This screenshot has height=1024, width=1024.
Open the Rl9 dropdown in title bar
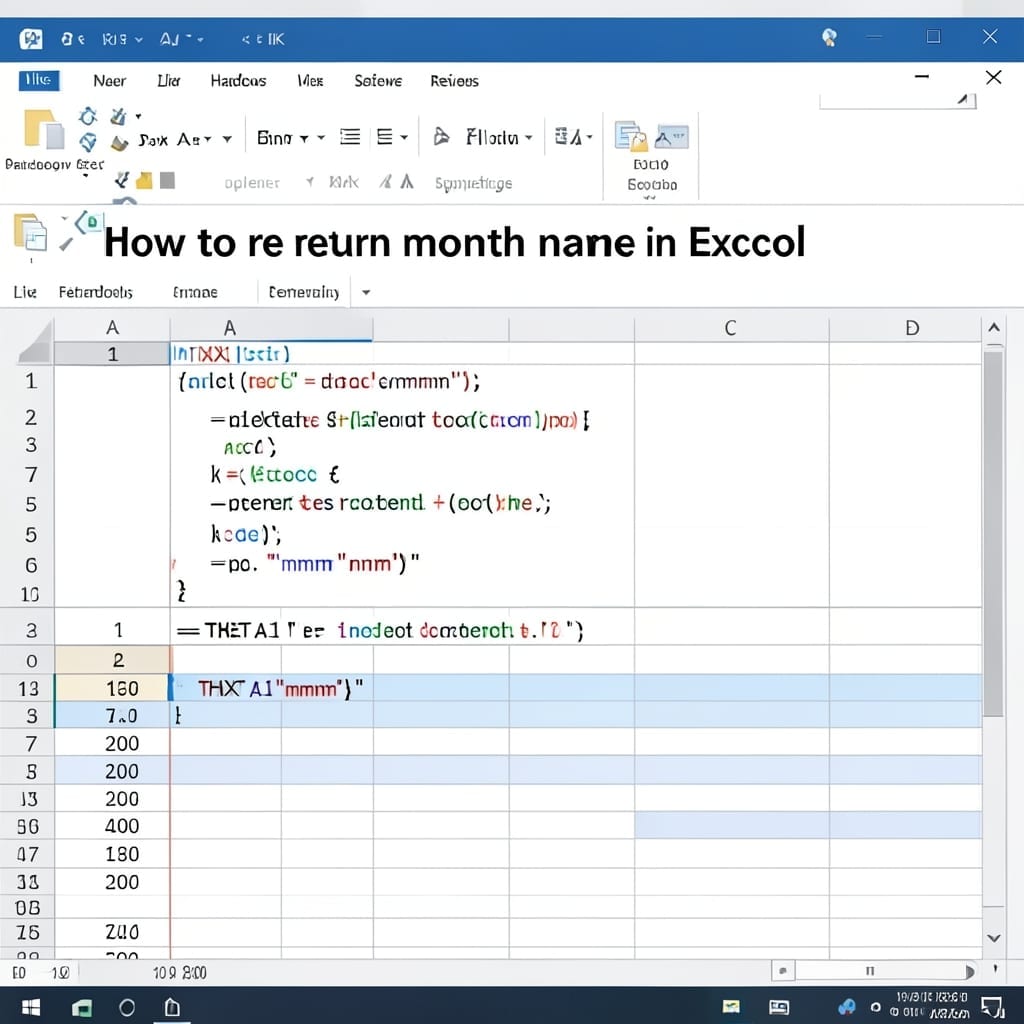pyautogui.click(x=138, y=40)
